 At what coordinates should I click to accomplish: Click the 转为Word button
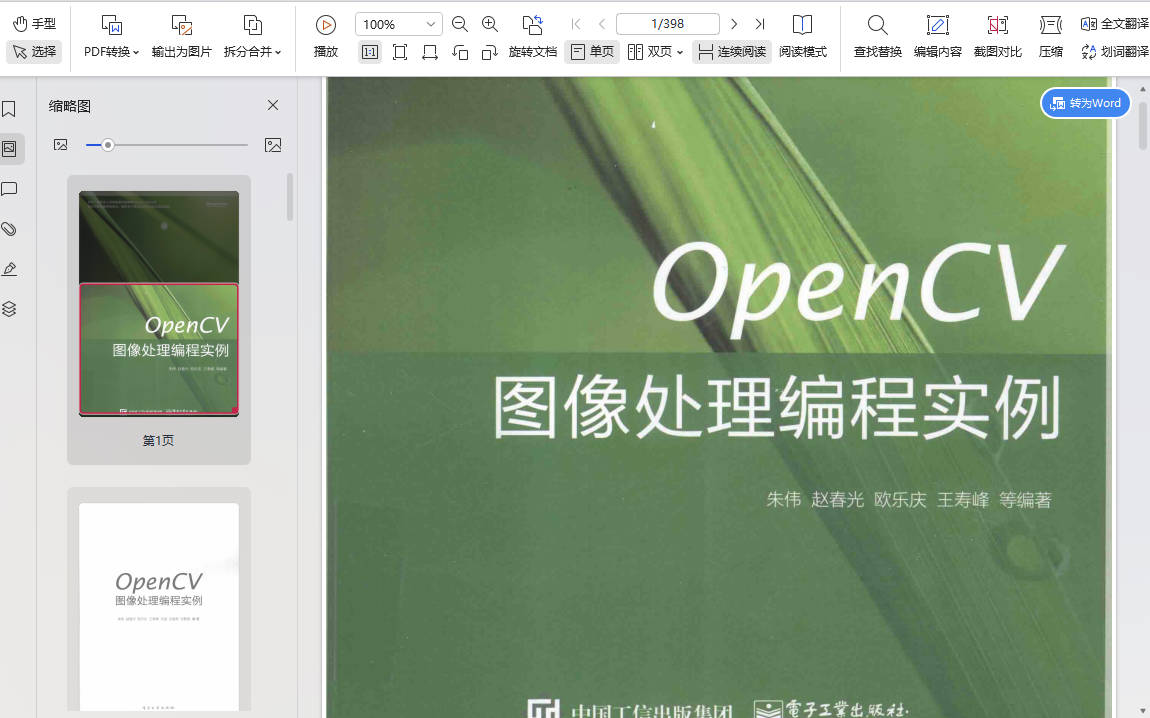point(1085,103)
